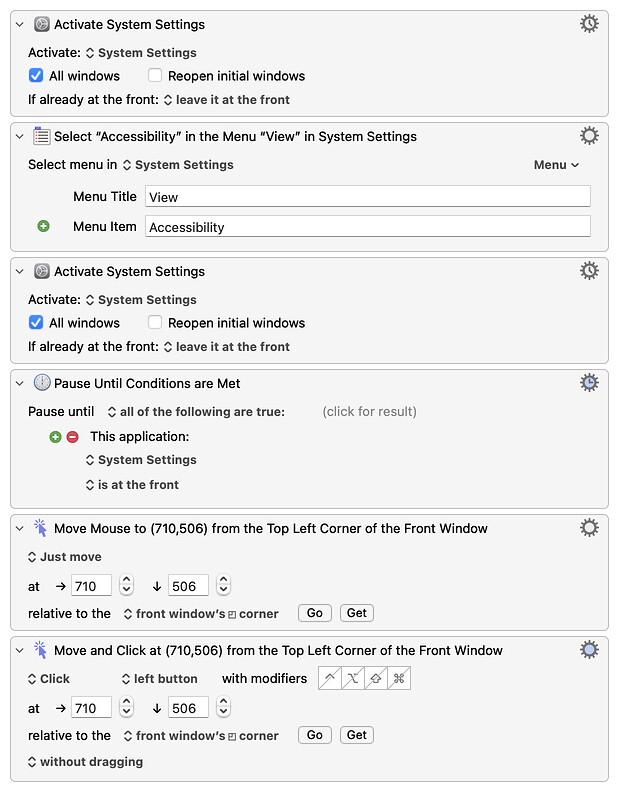The height and width of the screenshot is (792, 619).
Task: Open gear menu of the Move and Click action
Action: (589, 650)
